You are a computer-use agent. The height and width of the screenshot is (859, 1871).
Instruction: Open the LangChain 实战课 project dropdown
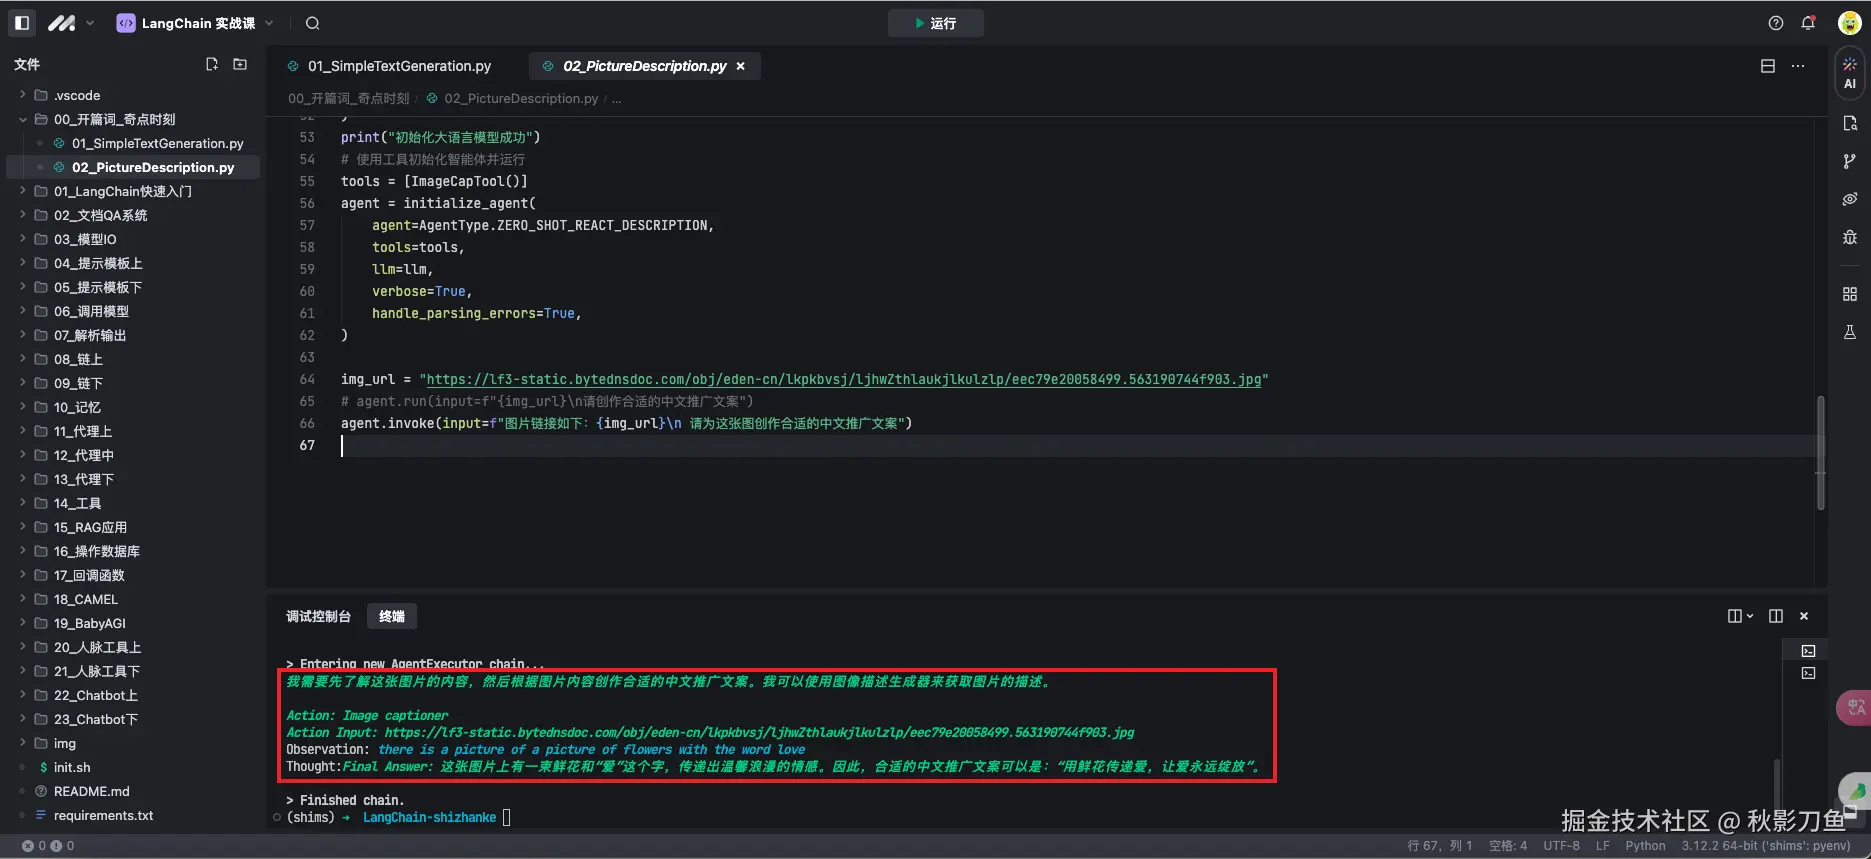(x=196, y=23)
